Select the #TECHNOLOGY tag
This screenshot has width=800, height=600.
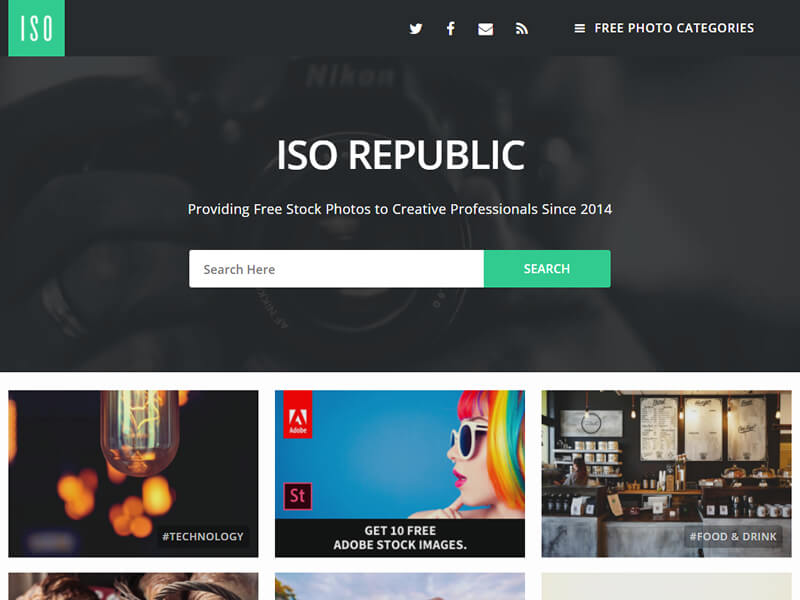tap(203, 536)
